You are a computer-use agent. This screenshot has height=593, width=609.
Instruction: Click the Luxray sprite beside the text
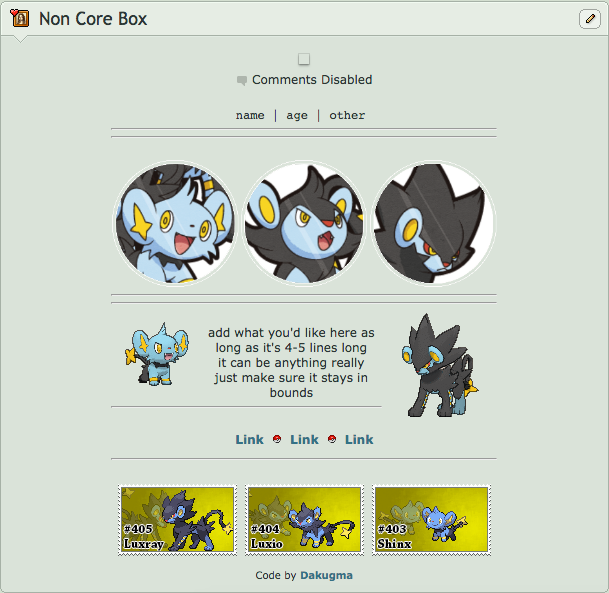point(440,365)
